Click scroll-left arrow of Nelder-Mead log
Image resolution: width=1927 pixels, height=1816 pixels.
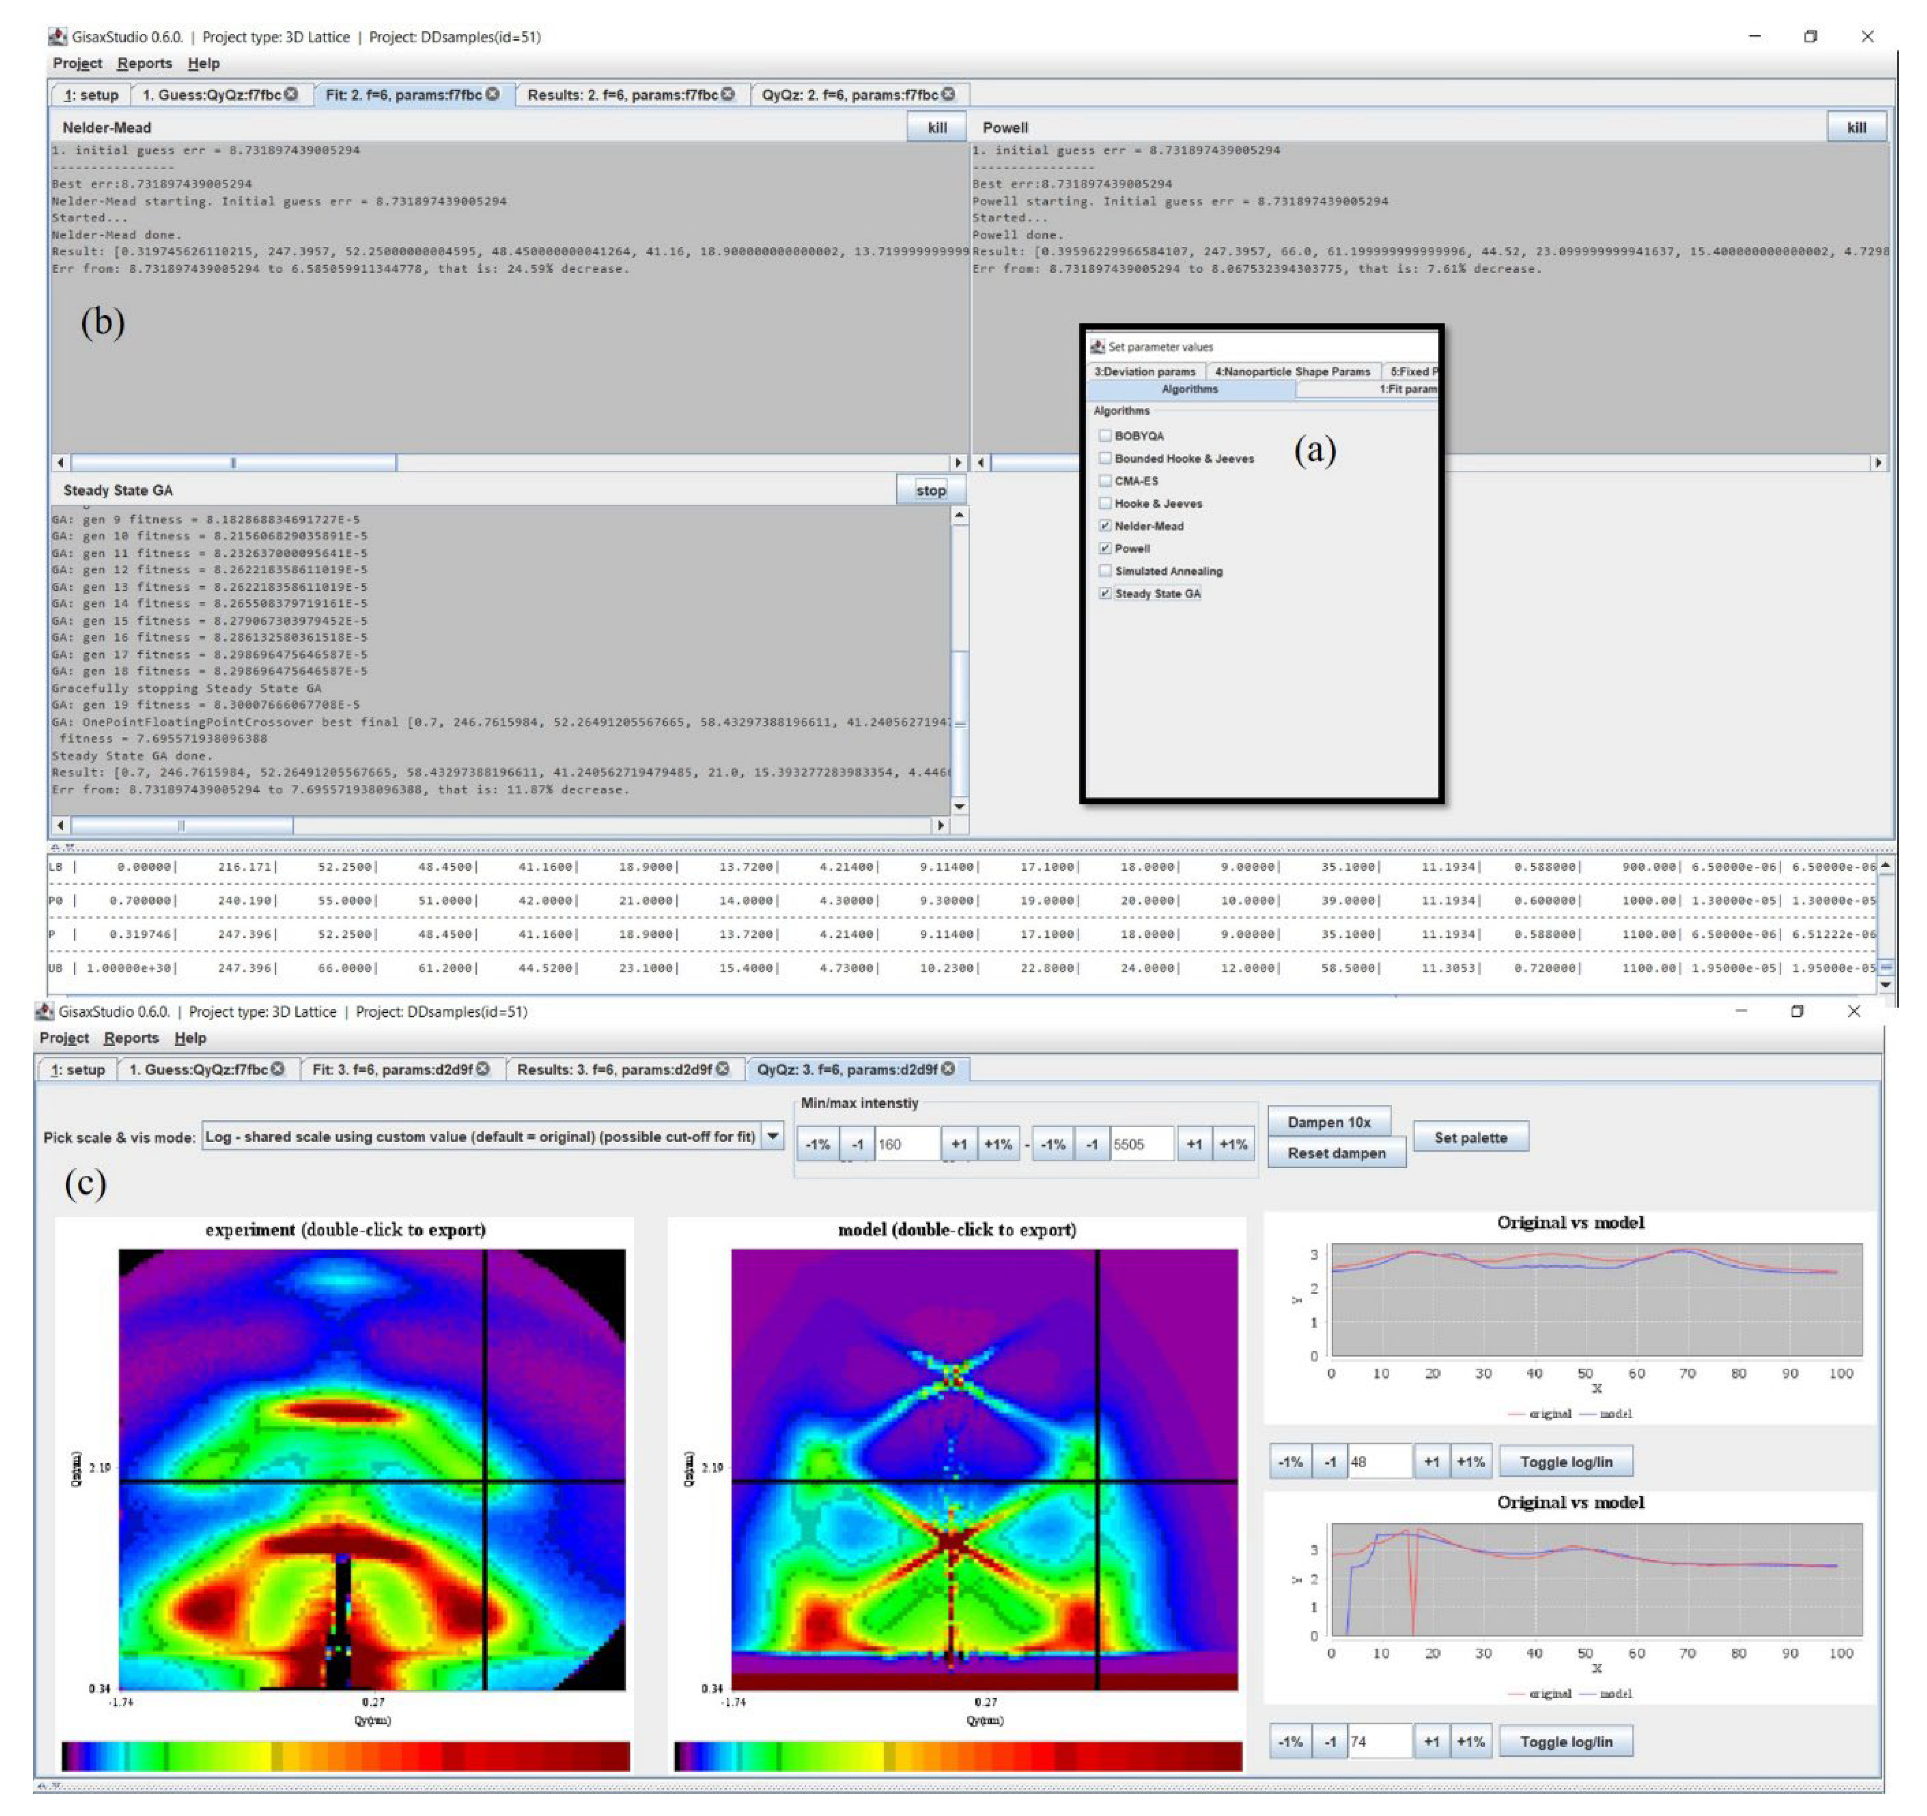tap(60, 463)
